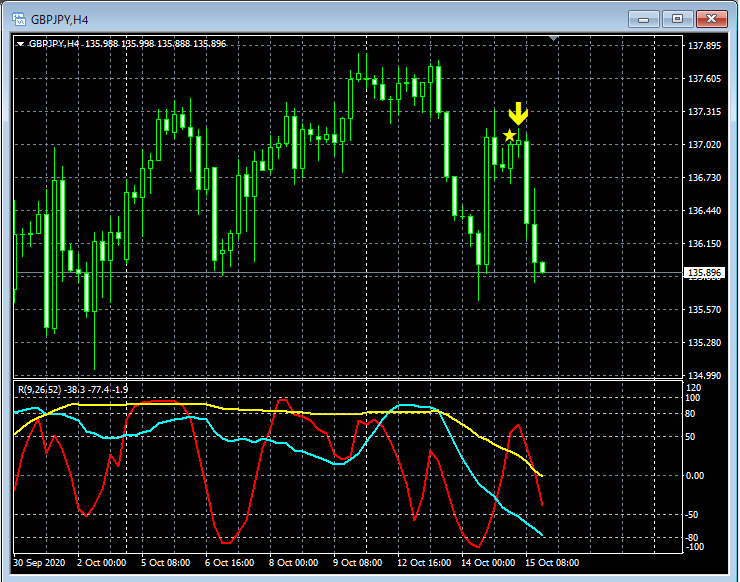Click the GBPJPY,H4 OHLC header text
Viewport: 740px width, 582px height.
pos(127,44)
